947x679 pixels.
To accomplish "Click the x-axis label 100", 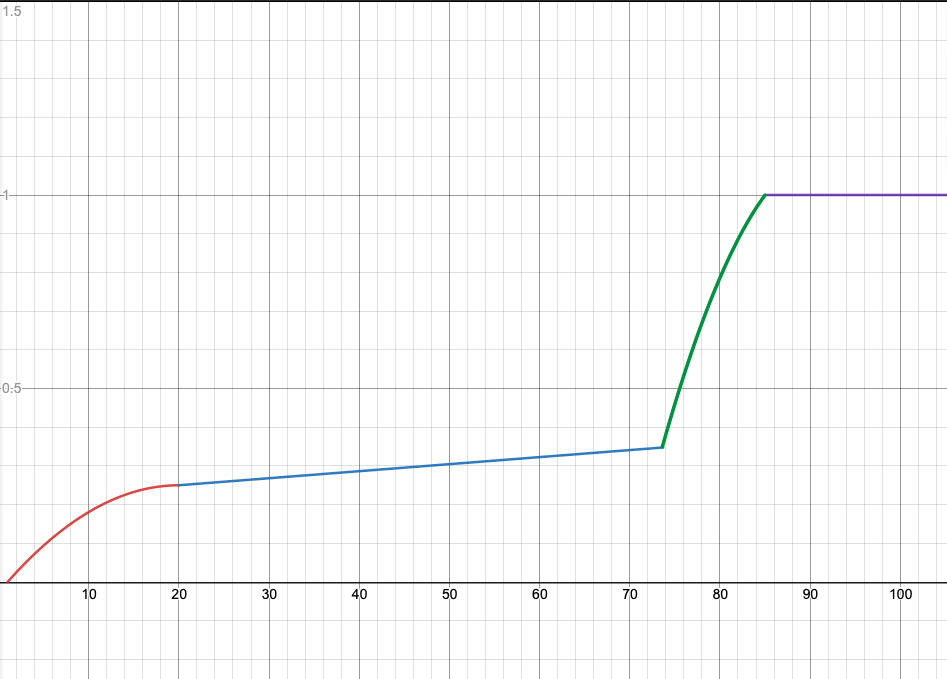I will 900,595.
